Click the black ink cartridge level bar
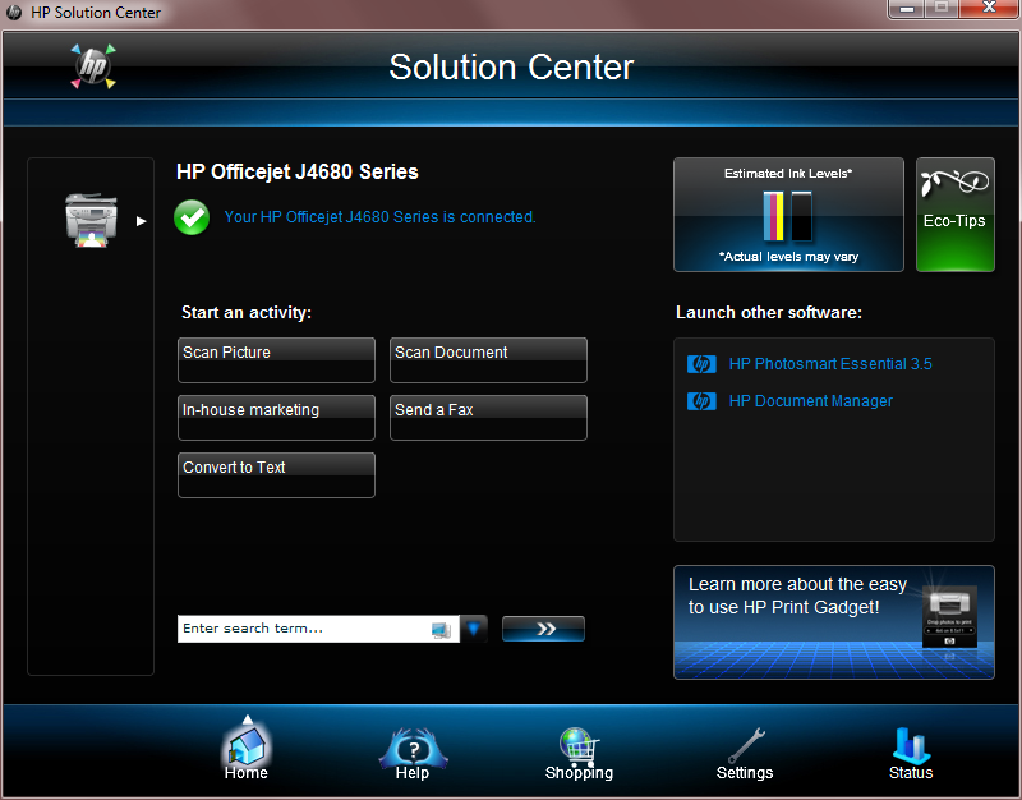 801,216
